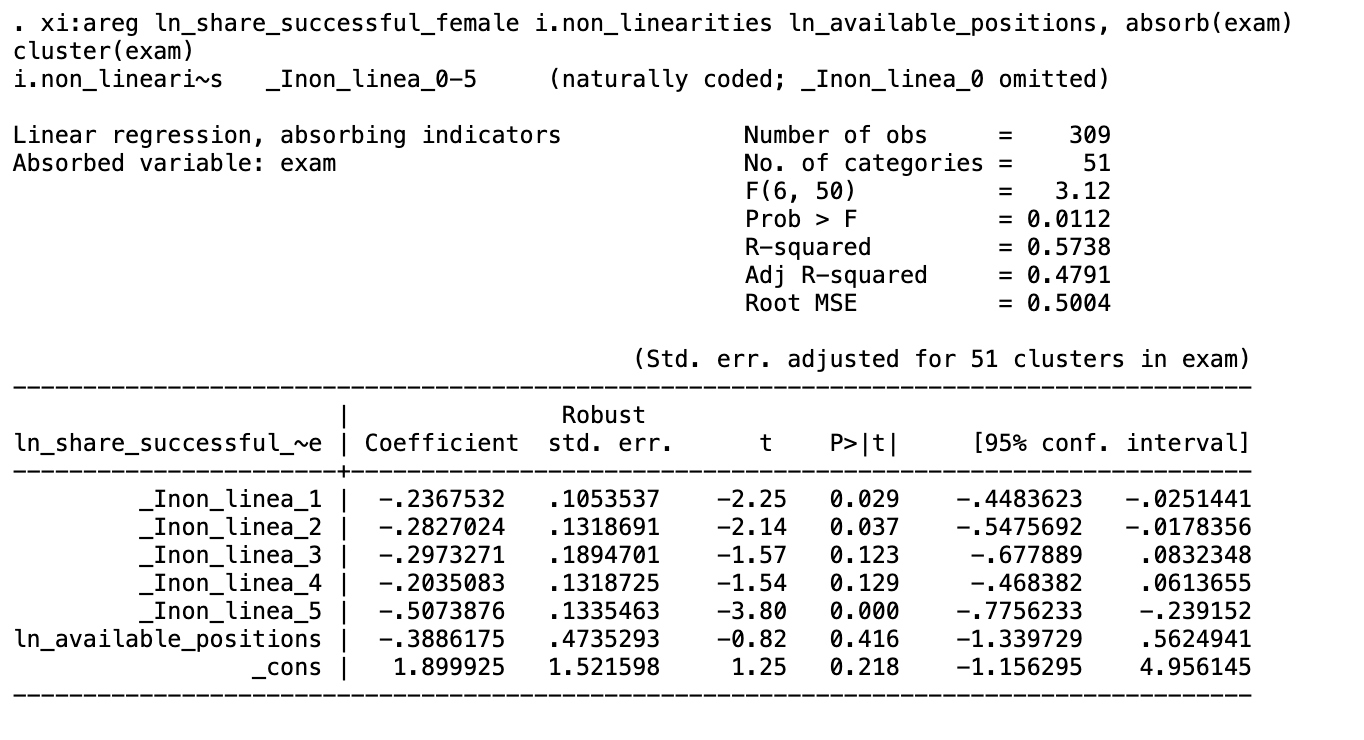Viewport: 1364px width, 740px height.
Task: Click the Prob > F value 0.0112
Action: 1069,219
